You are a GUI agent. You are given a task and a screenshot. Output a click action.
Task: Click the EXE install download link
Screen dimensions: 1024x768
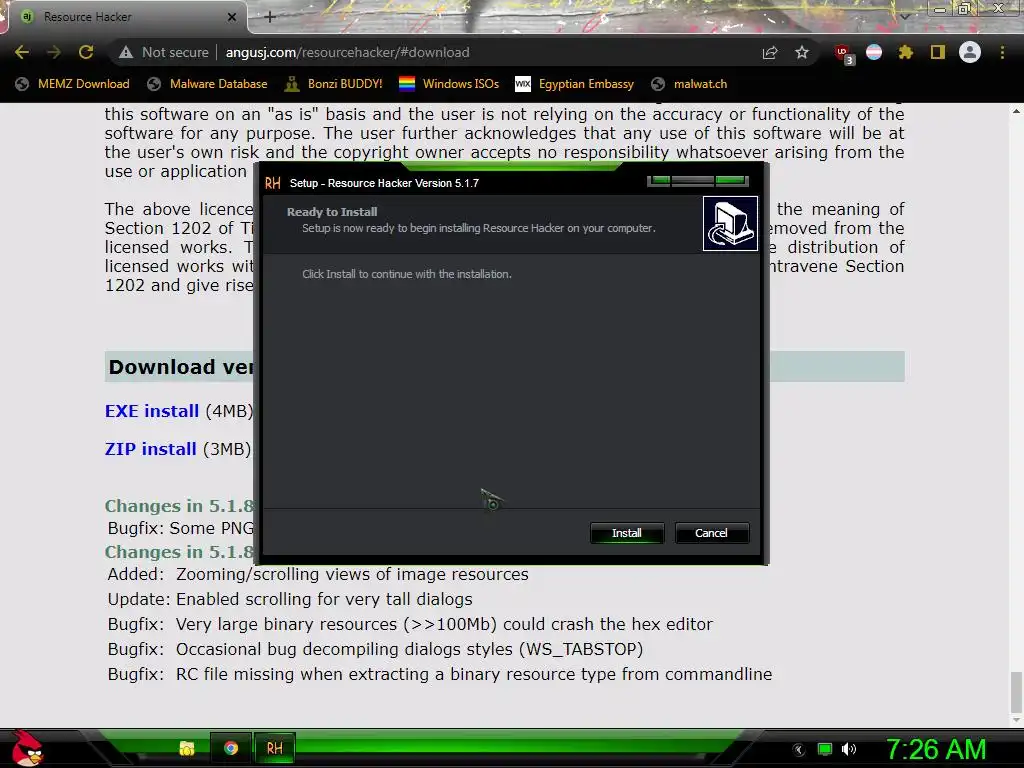152,411
